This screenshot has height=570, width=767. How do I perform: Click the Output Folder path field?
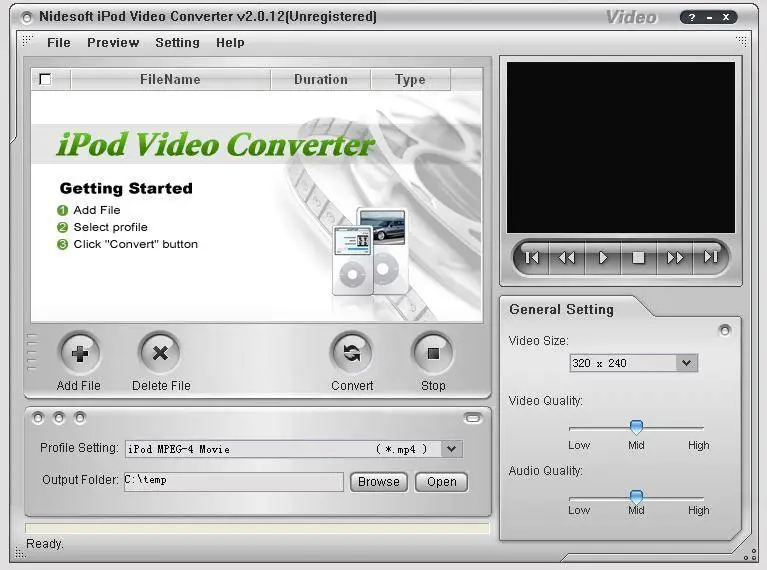234,481
